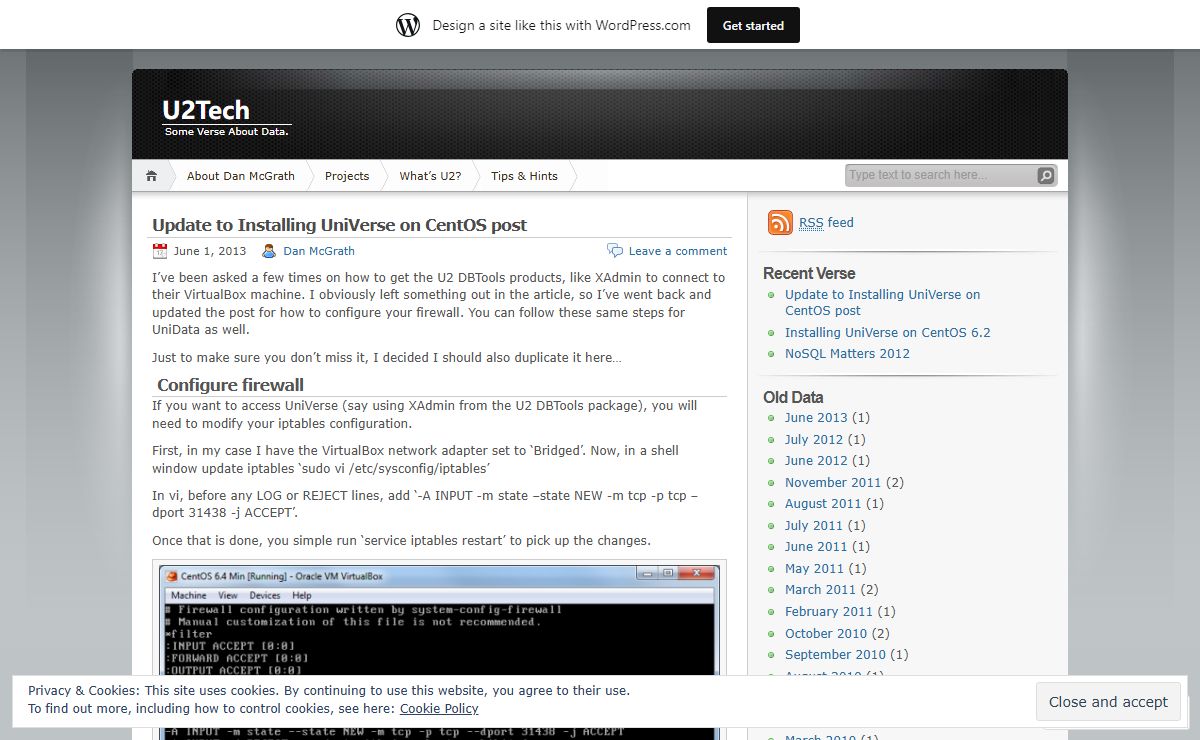Open June 2012 archive link
Viewport: 1200px width, 740px height.
point(816,461)
